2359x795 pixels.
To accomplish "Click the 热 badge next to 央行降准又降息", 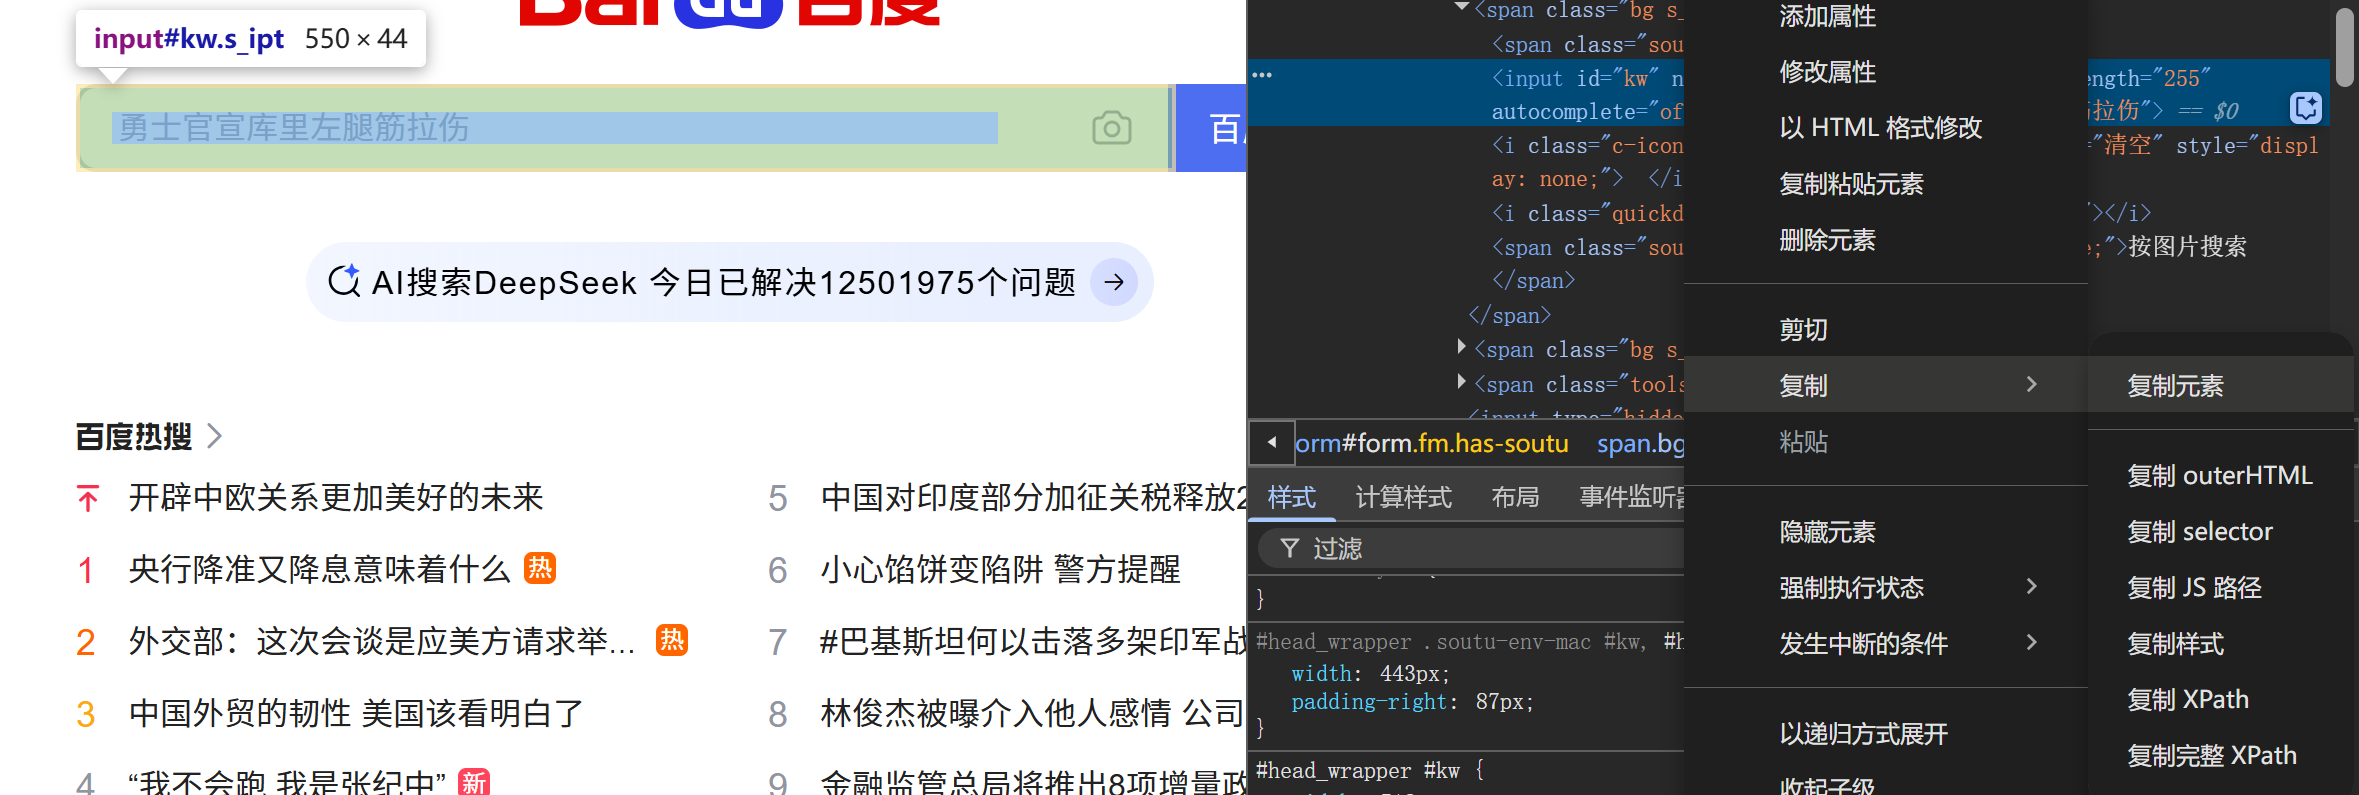I will [x=540, y=568].
